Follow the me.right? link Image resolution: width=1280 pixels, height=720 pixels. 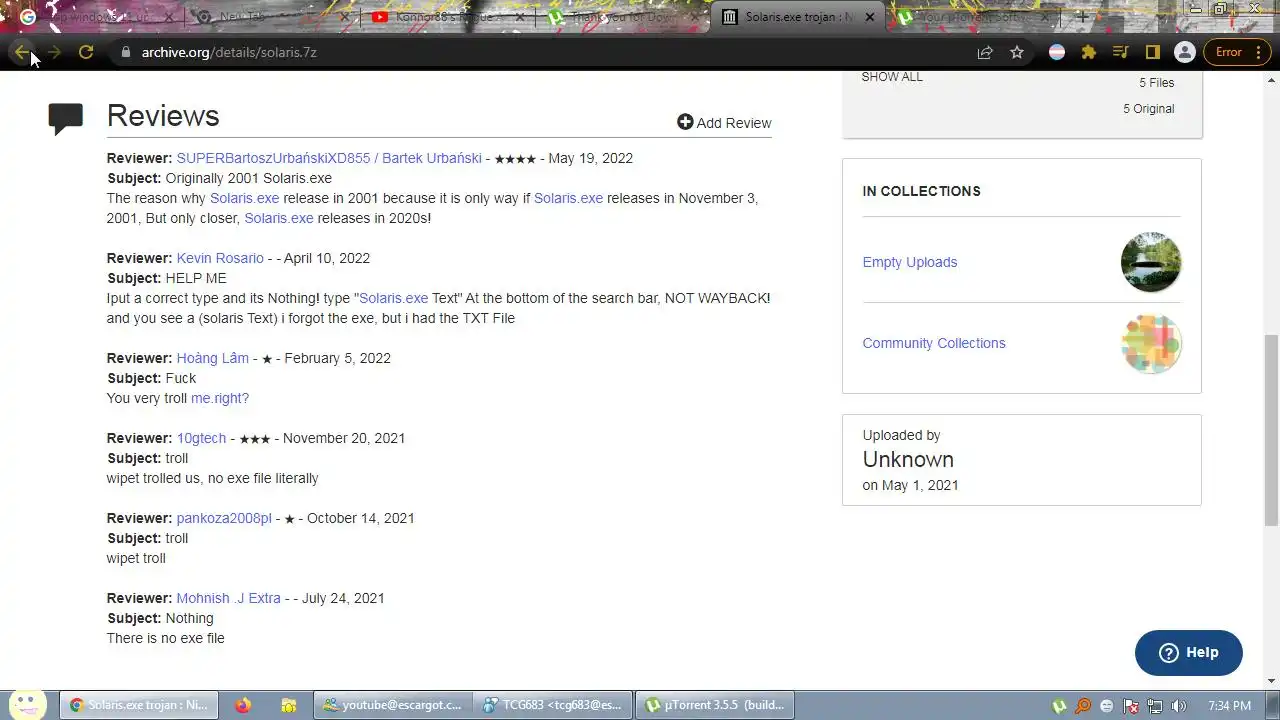tap(220, 398)
